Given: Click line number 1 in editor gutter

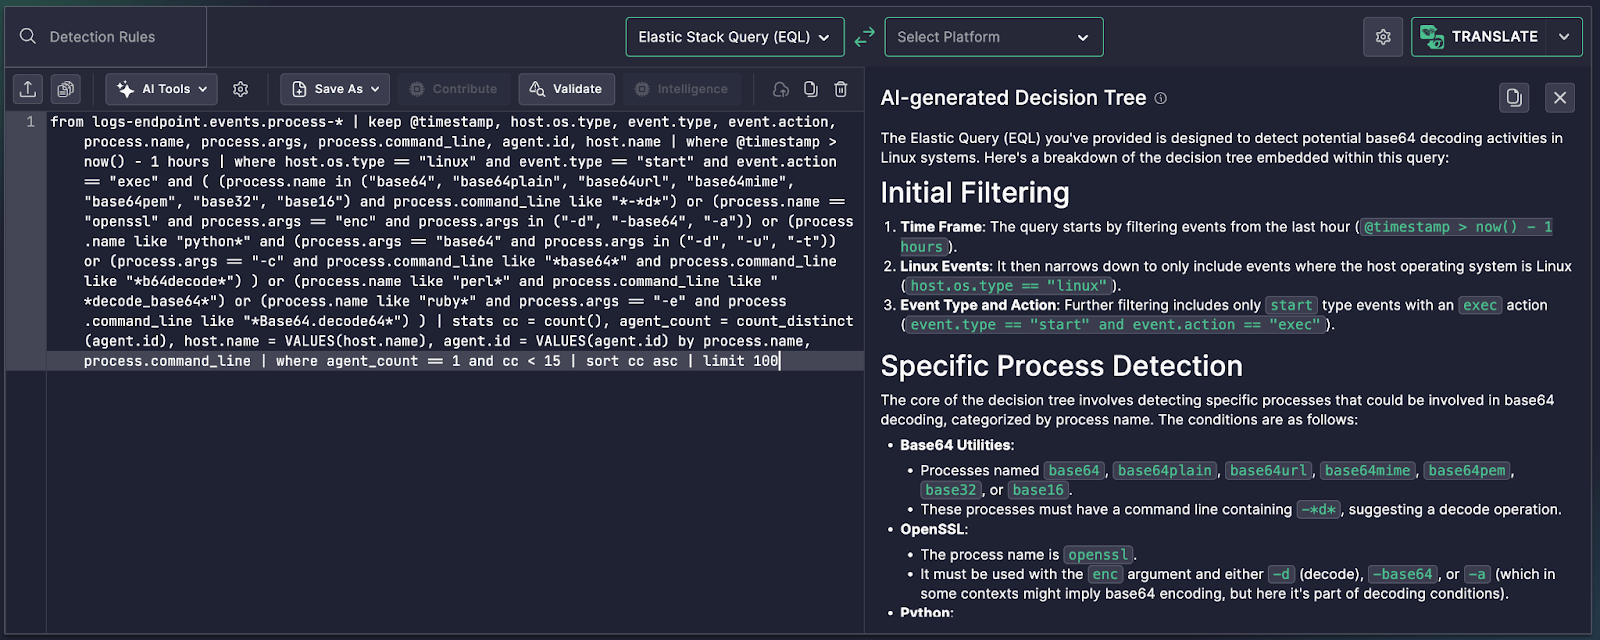Looking at the screenshot, I should click(30, 122).
